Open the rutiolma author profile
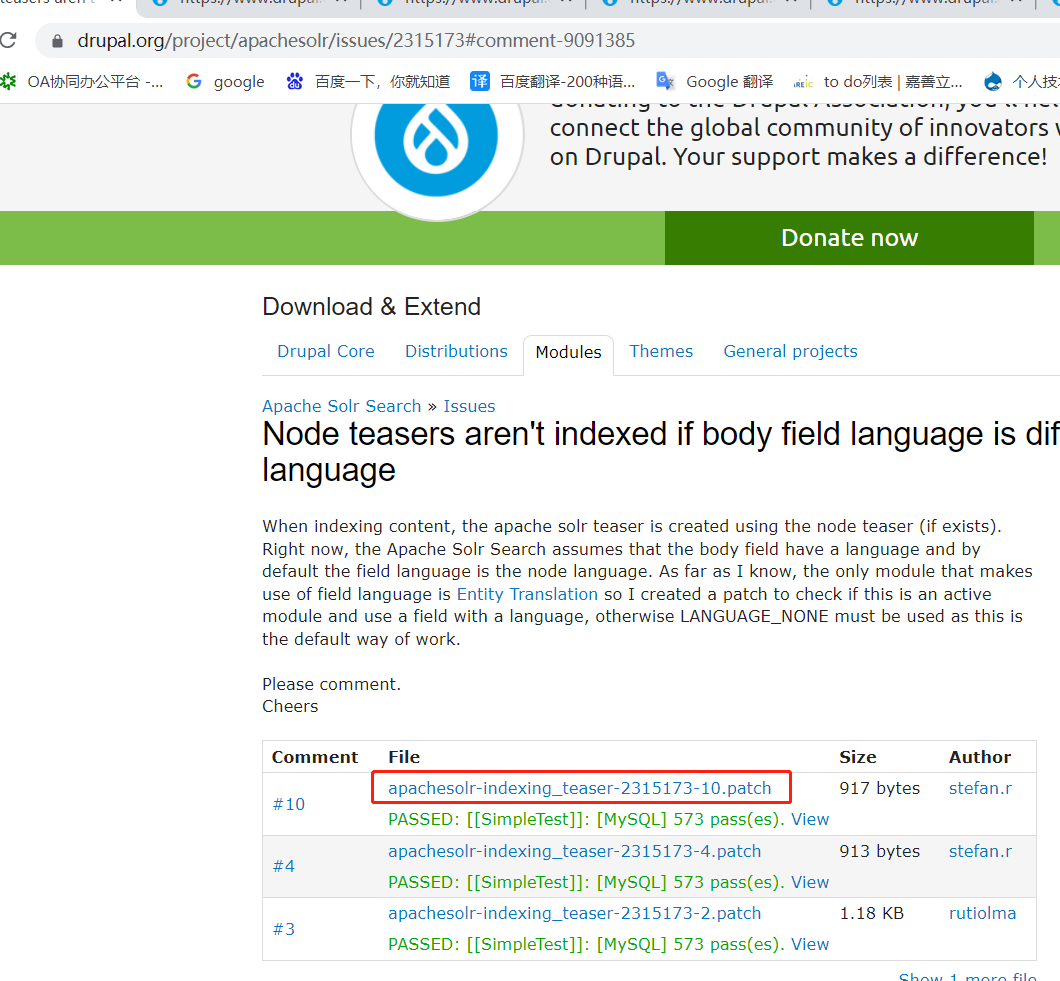Image resolution: width=1060 pixels, height=981 pixels. 982,913
